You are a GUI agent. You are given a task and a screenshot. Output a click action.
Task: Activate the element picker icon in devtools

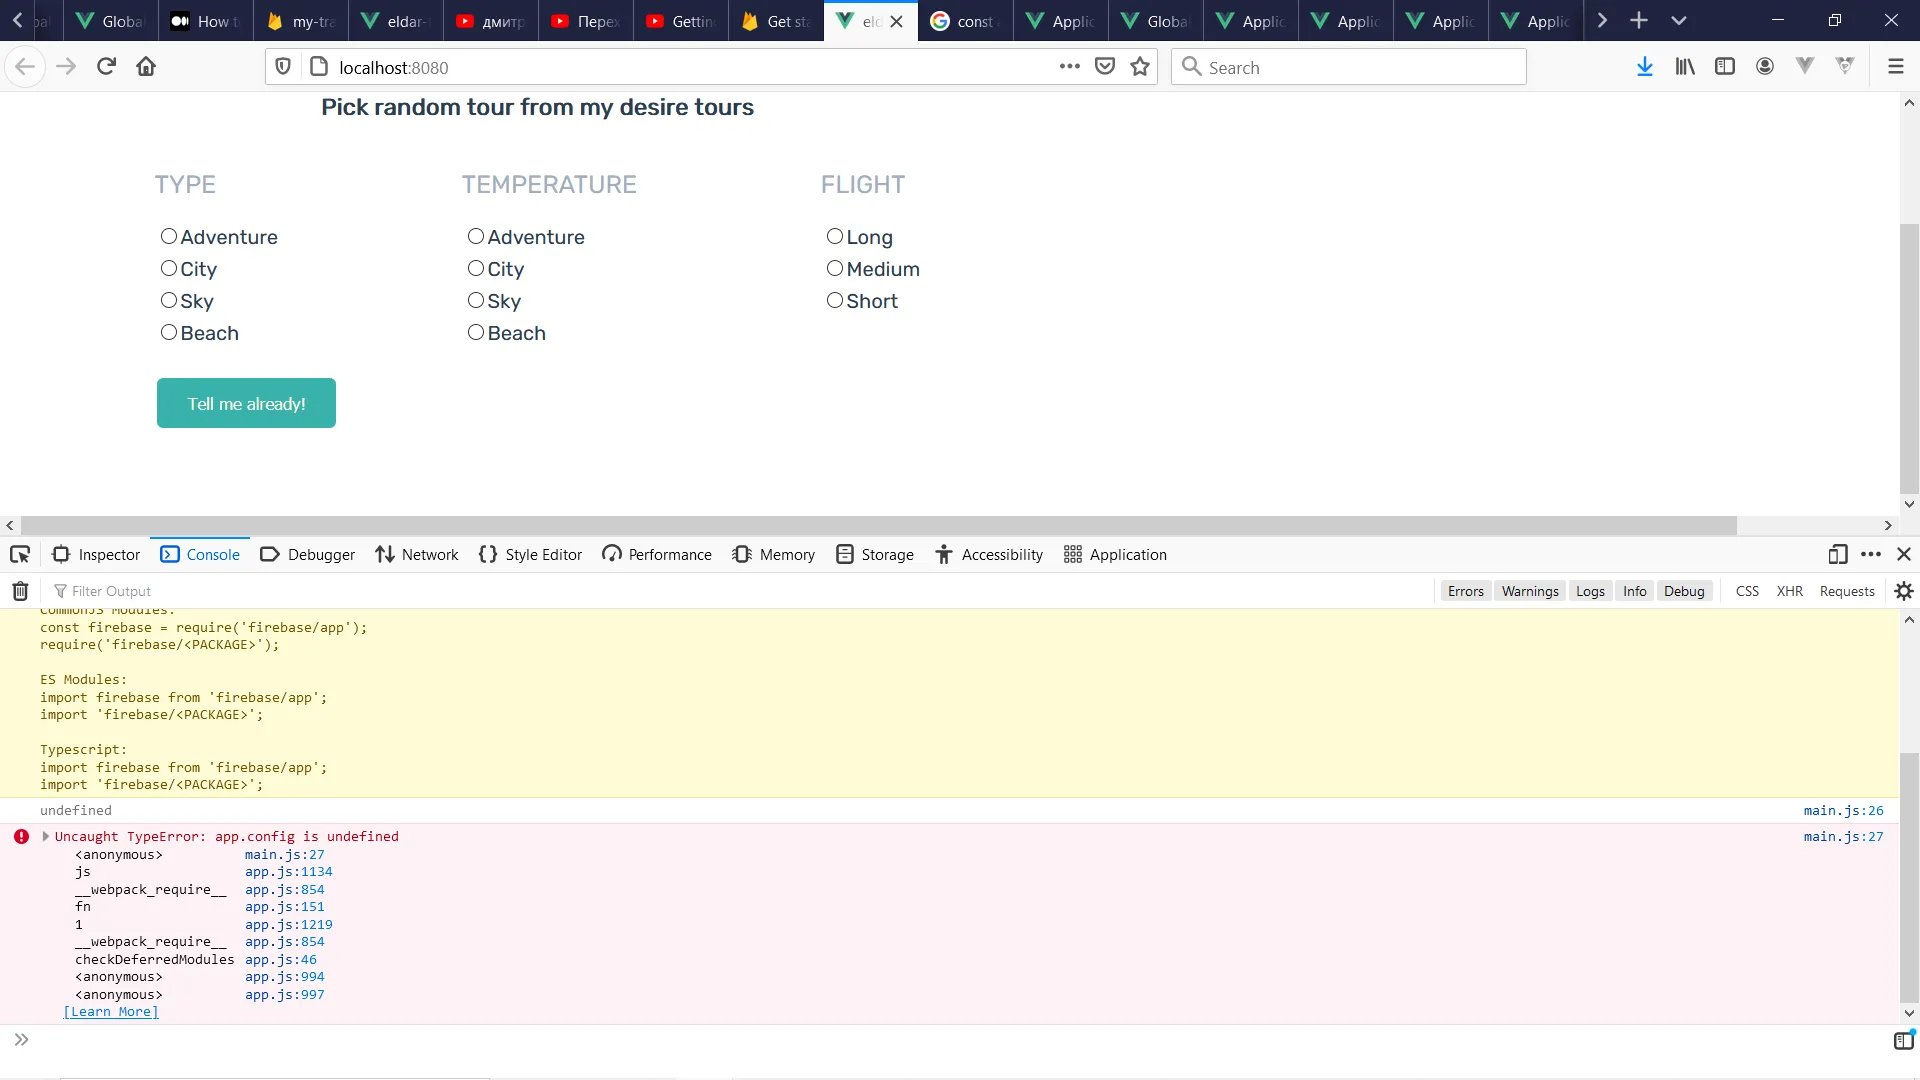[20, 554]
